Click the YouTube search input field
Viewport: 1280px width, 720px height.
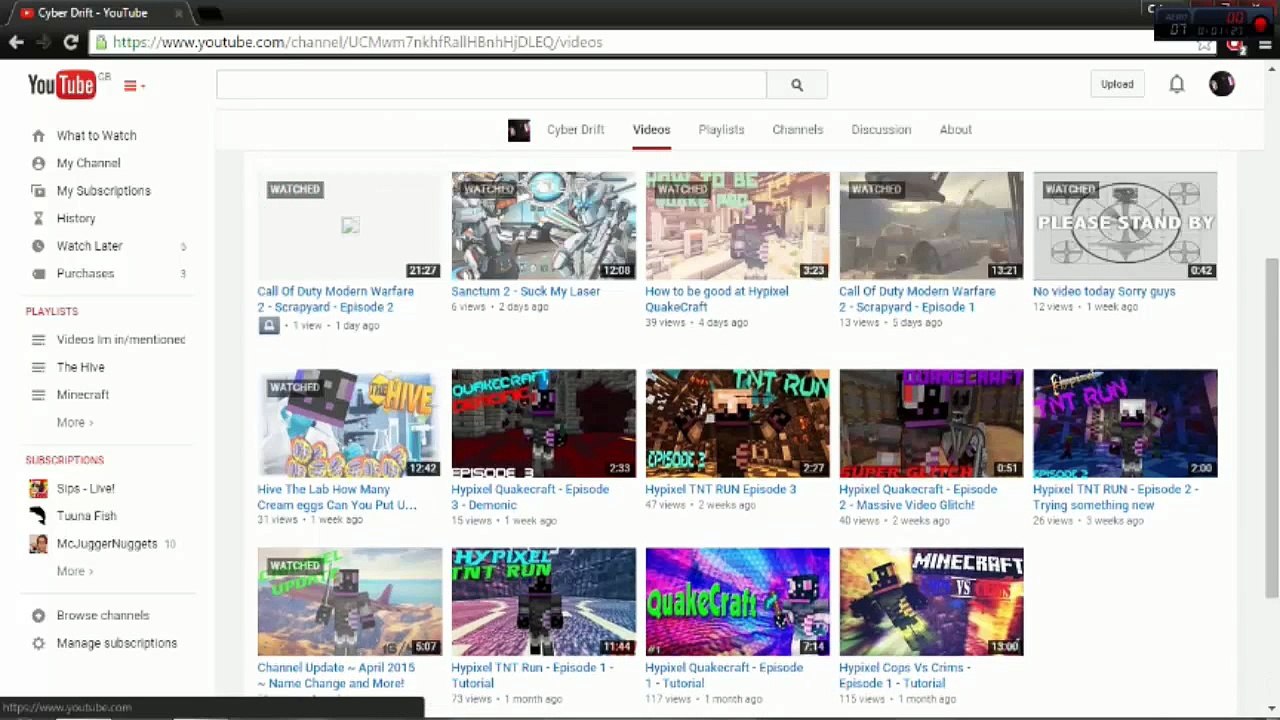(x=491, y=85)
